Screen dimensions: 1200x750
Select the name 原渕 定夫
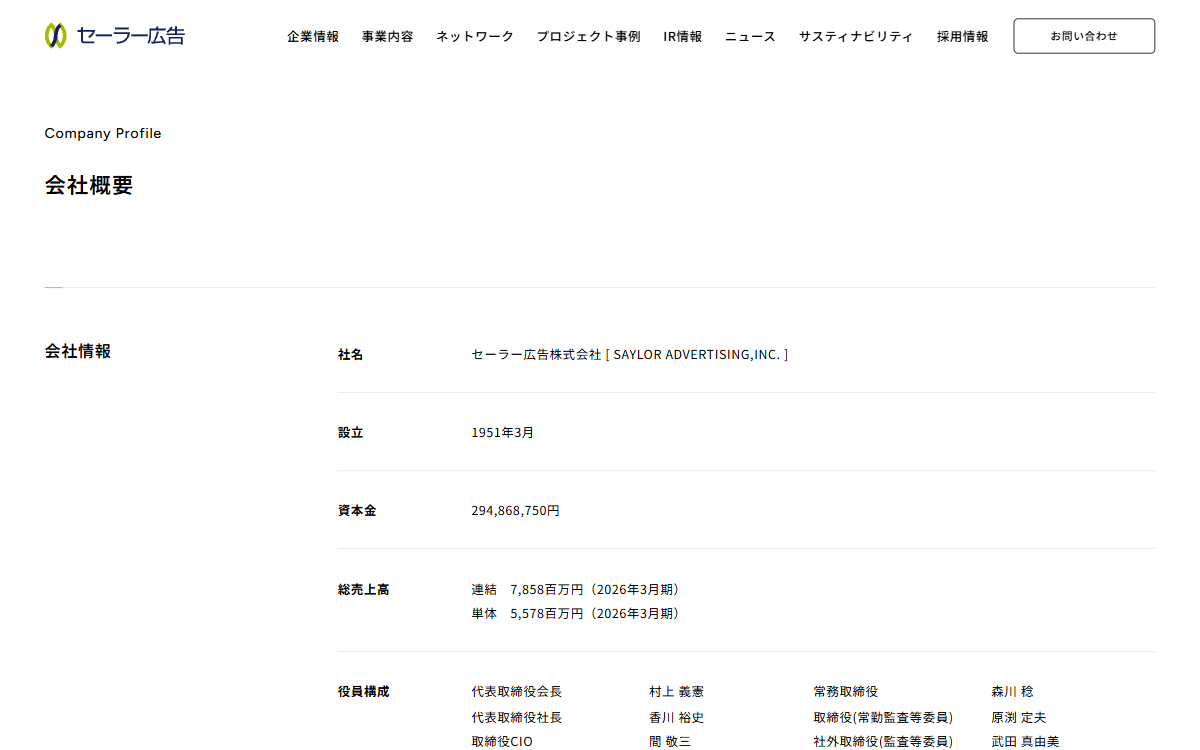coord(1019,718)
